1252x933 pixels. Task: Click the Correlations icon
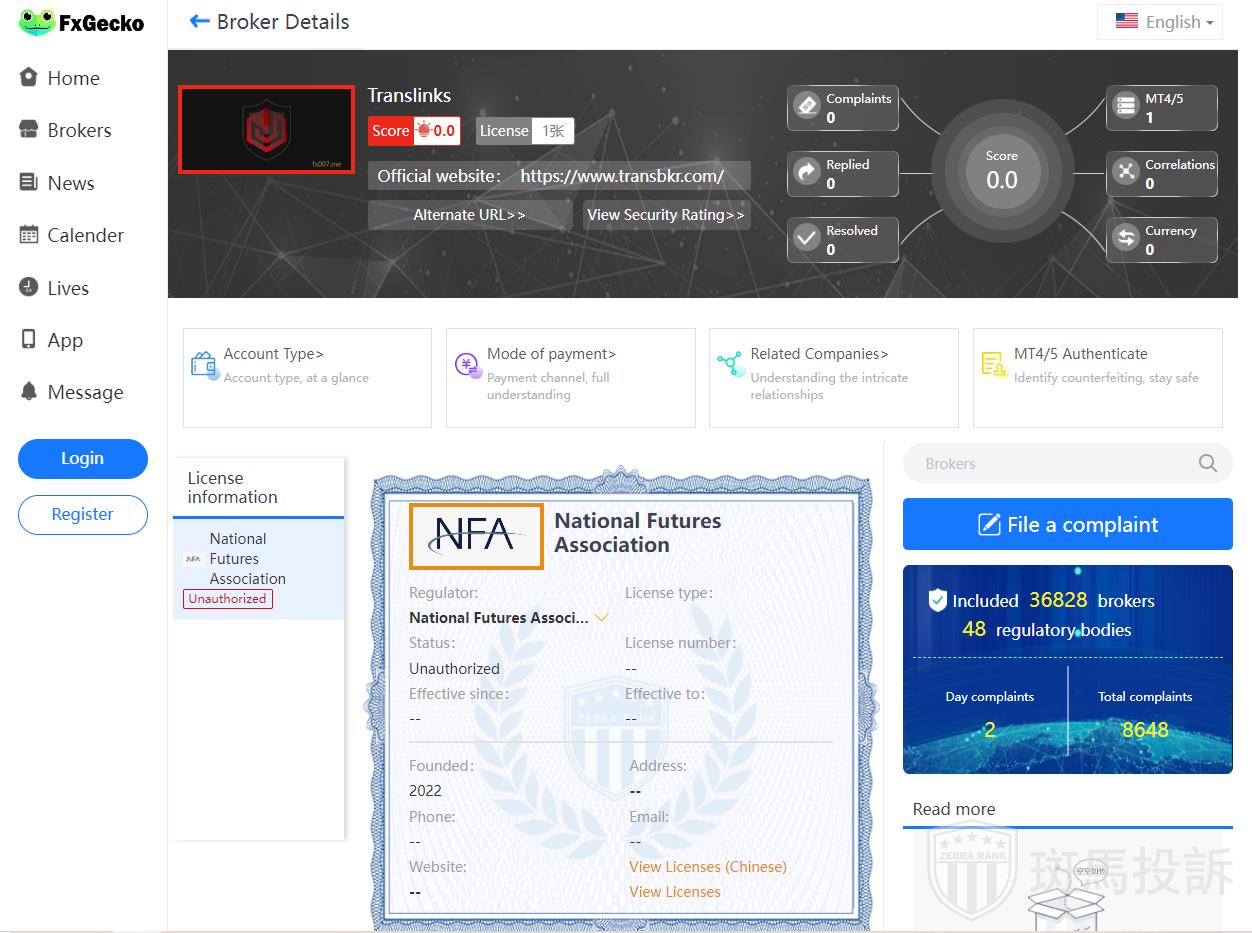(1126, 172)
